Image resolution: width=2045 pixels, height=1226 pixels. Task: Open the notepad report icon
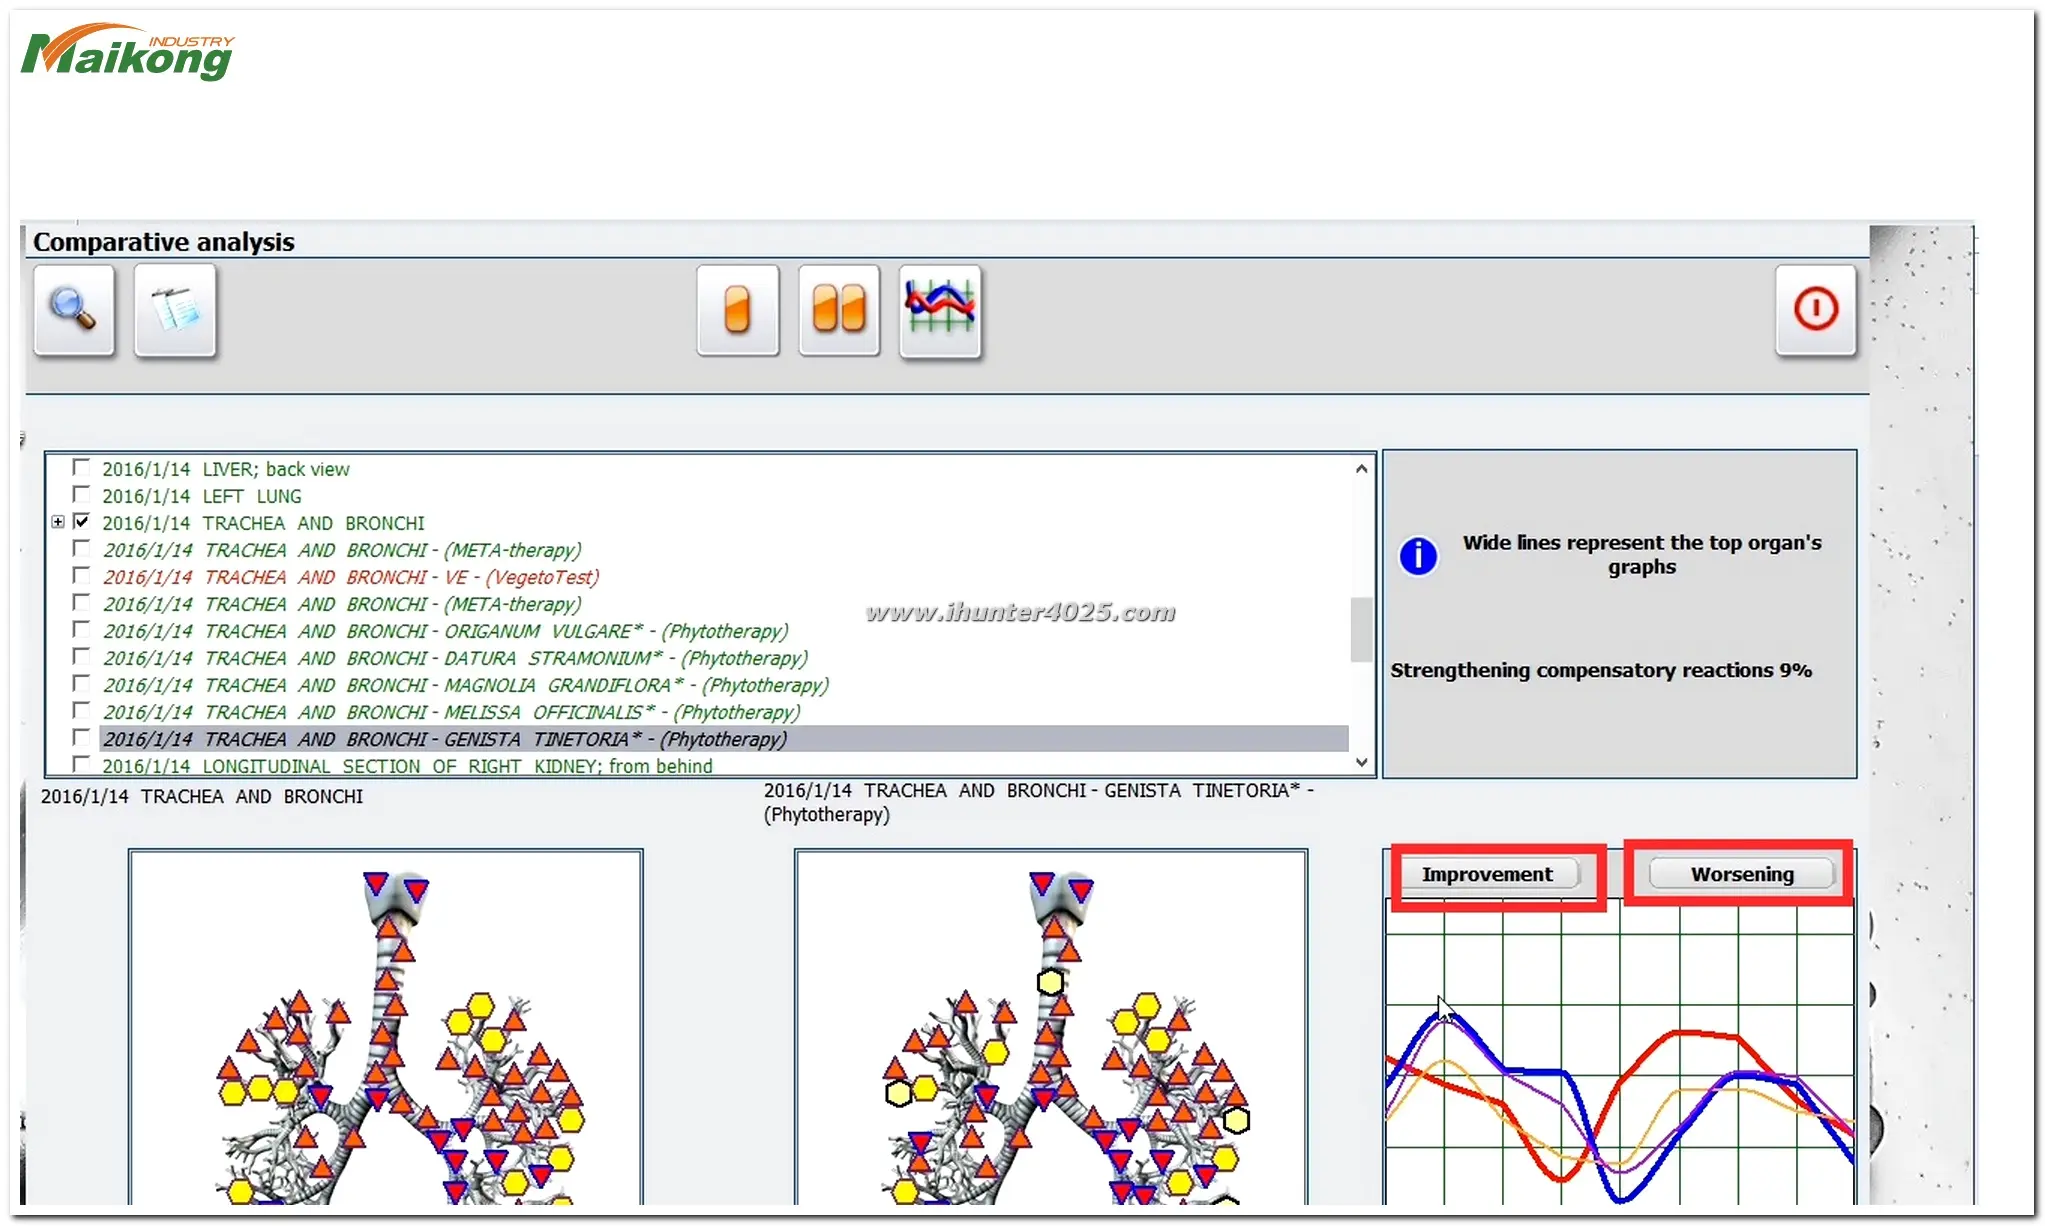pyautogui.click(x=175, y=309)
